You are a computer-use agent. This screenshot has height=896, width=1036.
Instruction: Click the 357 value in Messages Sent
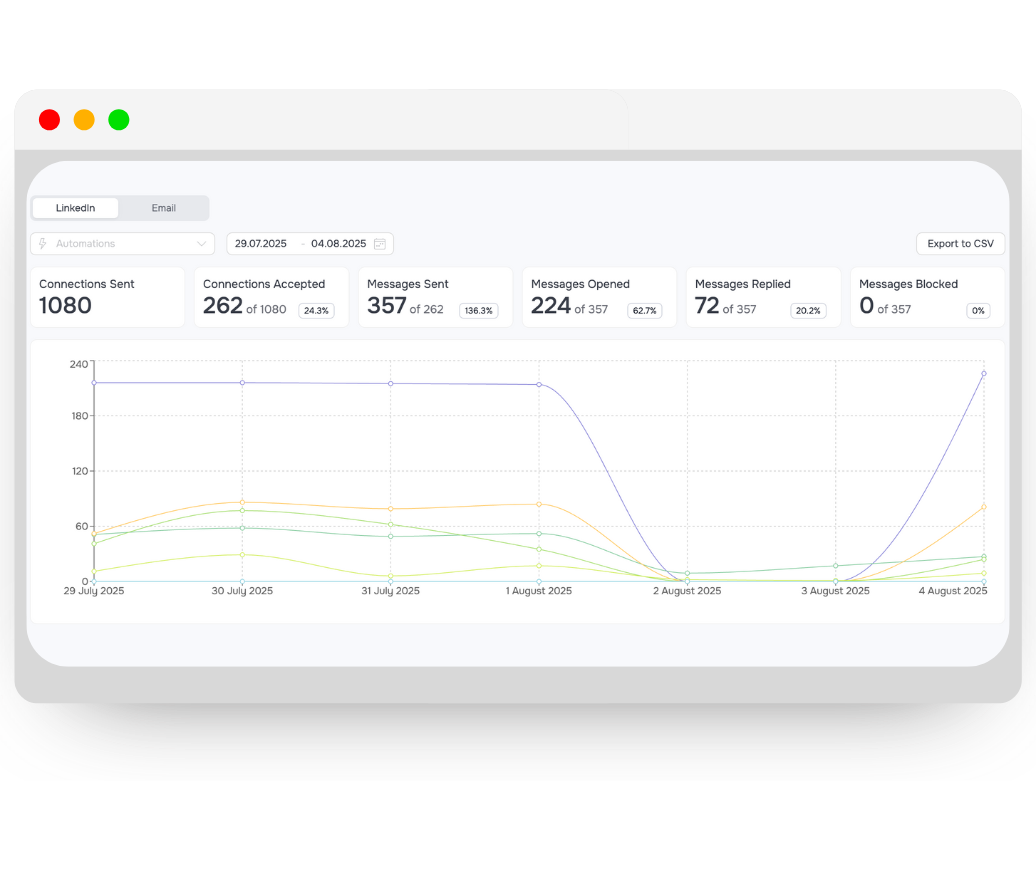[387, 305]
